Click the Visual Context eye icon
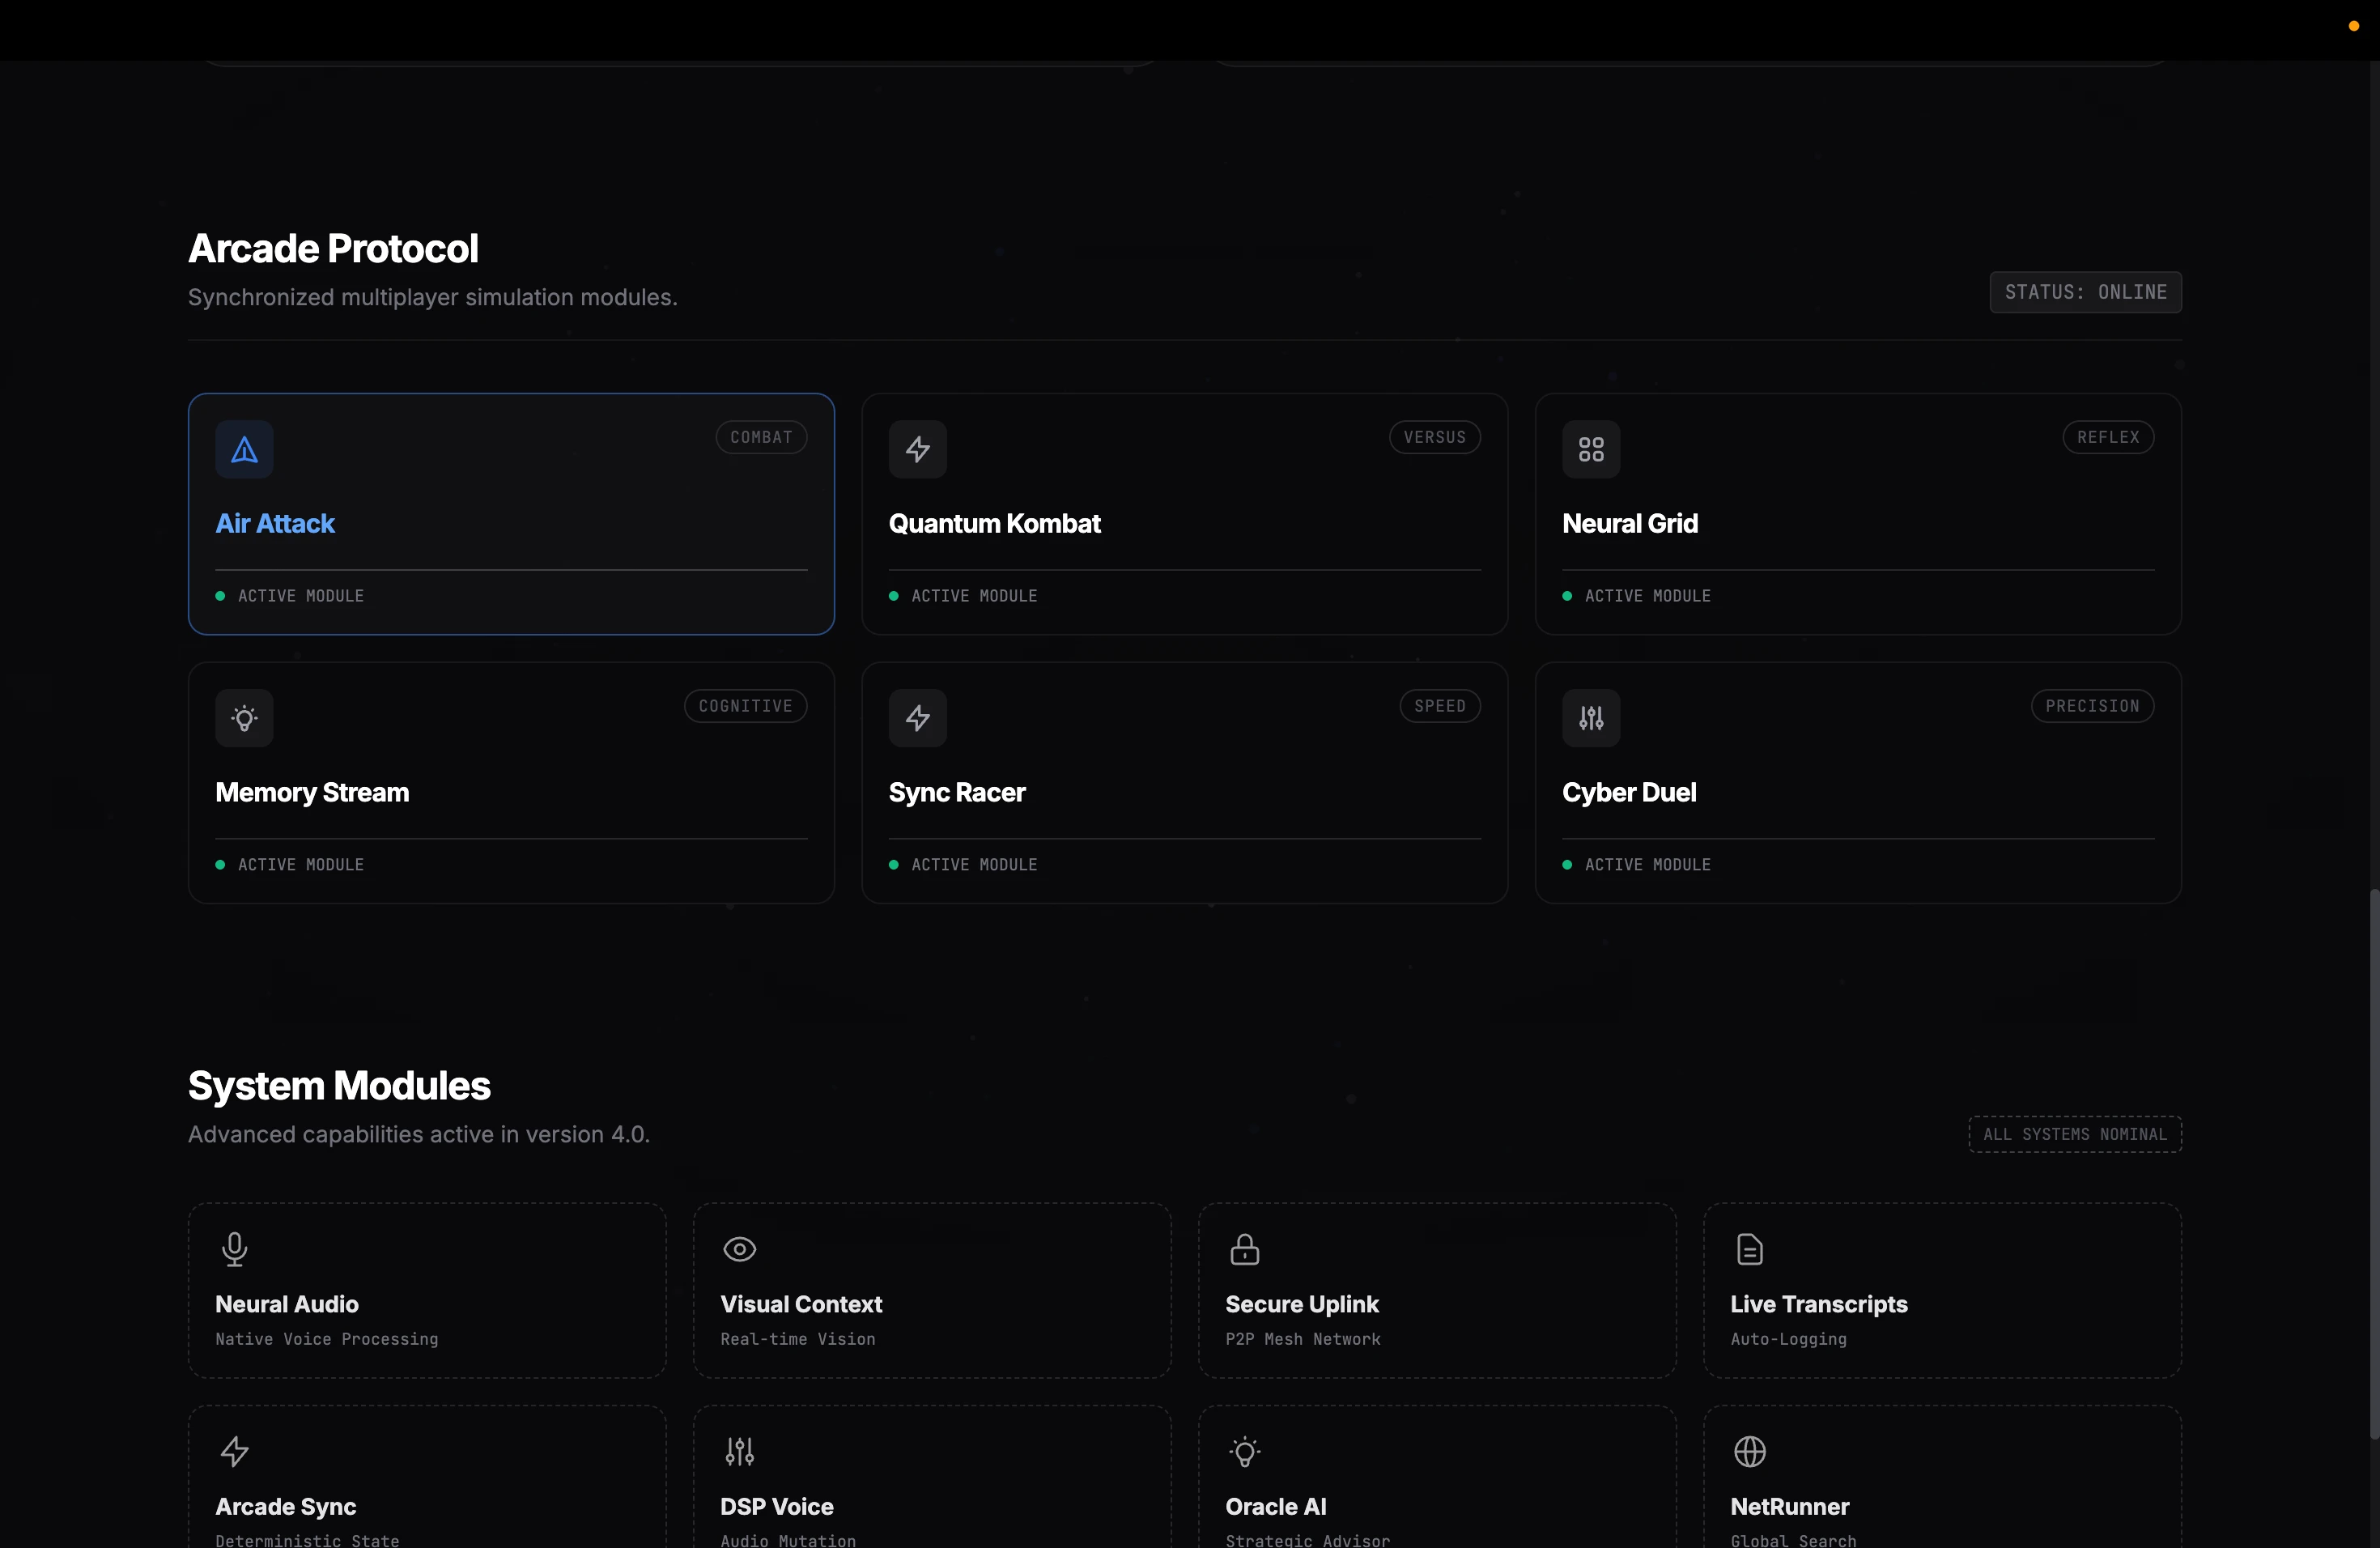Viewport: 2380px width, 1548px height. 739,1249
